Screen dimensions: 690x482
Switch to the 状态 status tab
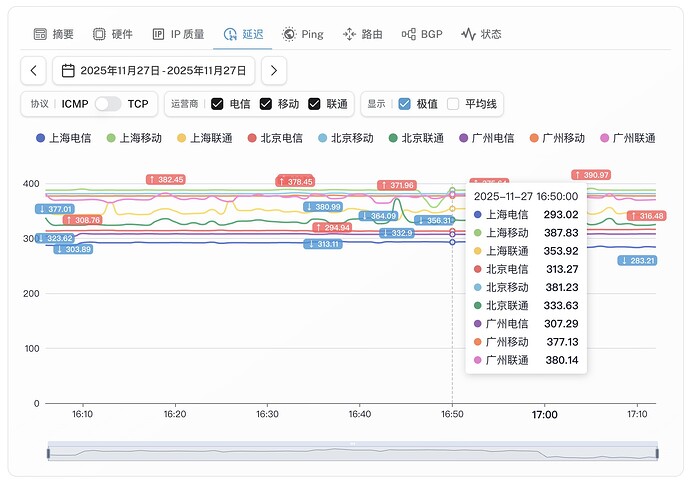481,34
